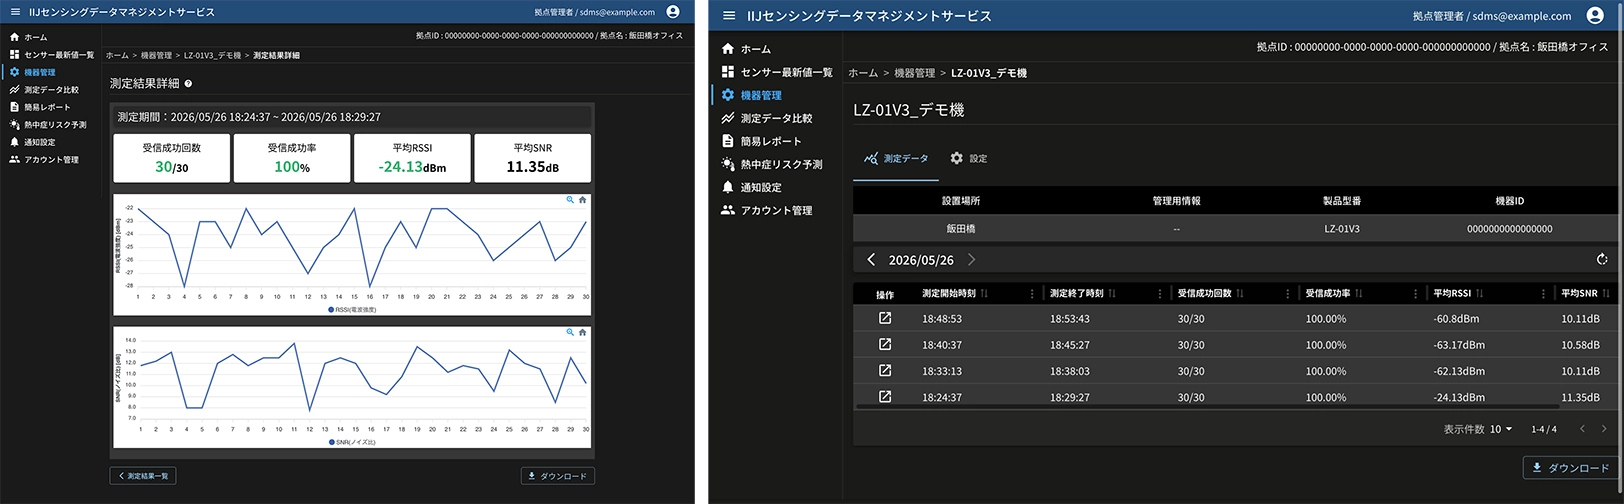Image resolution: width=1624 pixels, height=504 pixels.
Task: Click LZ-01V3 product model cell
Action: (x=1341, y=229)
